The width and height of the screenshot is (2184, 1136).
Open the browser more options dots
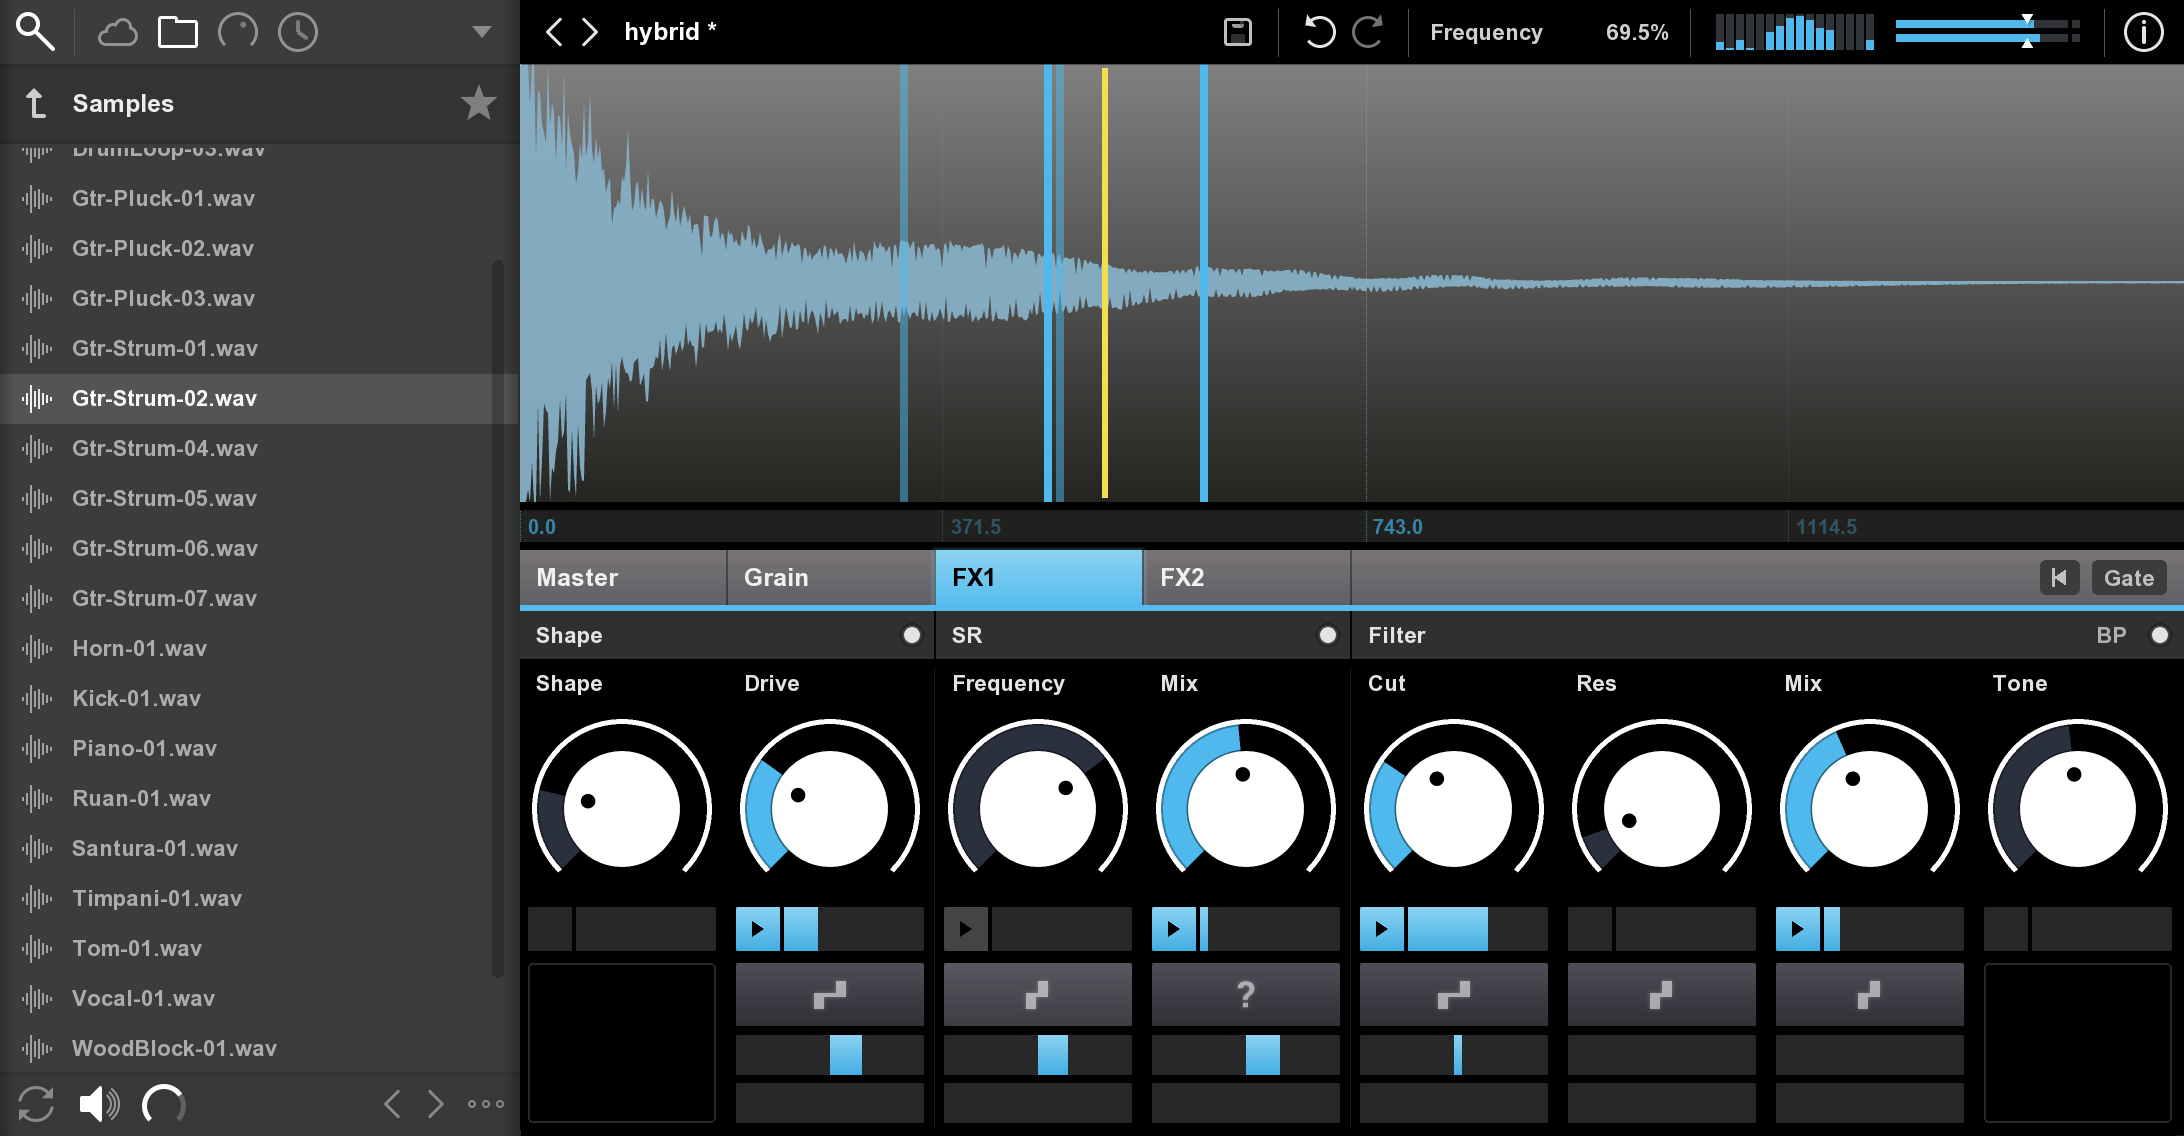(486, 1104)
